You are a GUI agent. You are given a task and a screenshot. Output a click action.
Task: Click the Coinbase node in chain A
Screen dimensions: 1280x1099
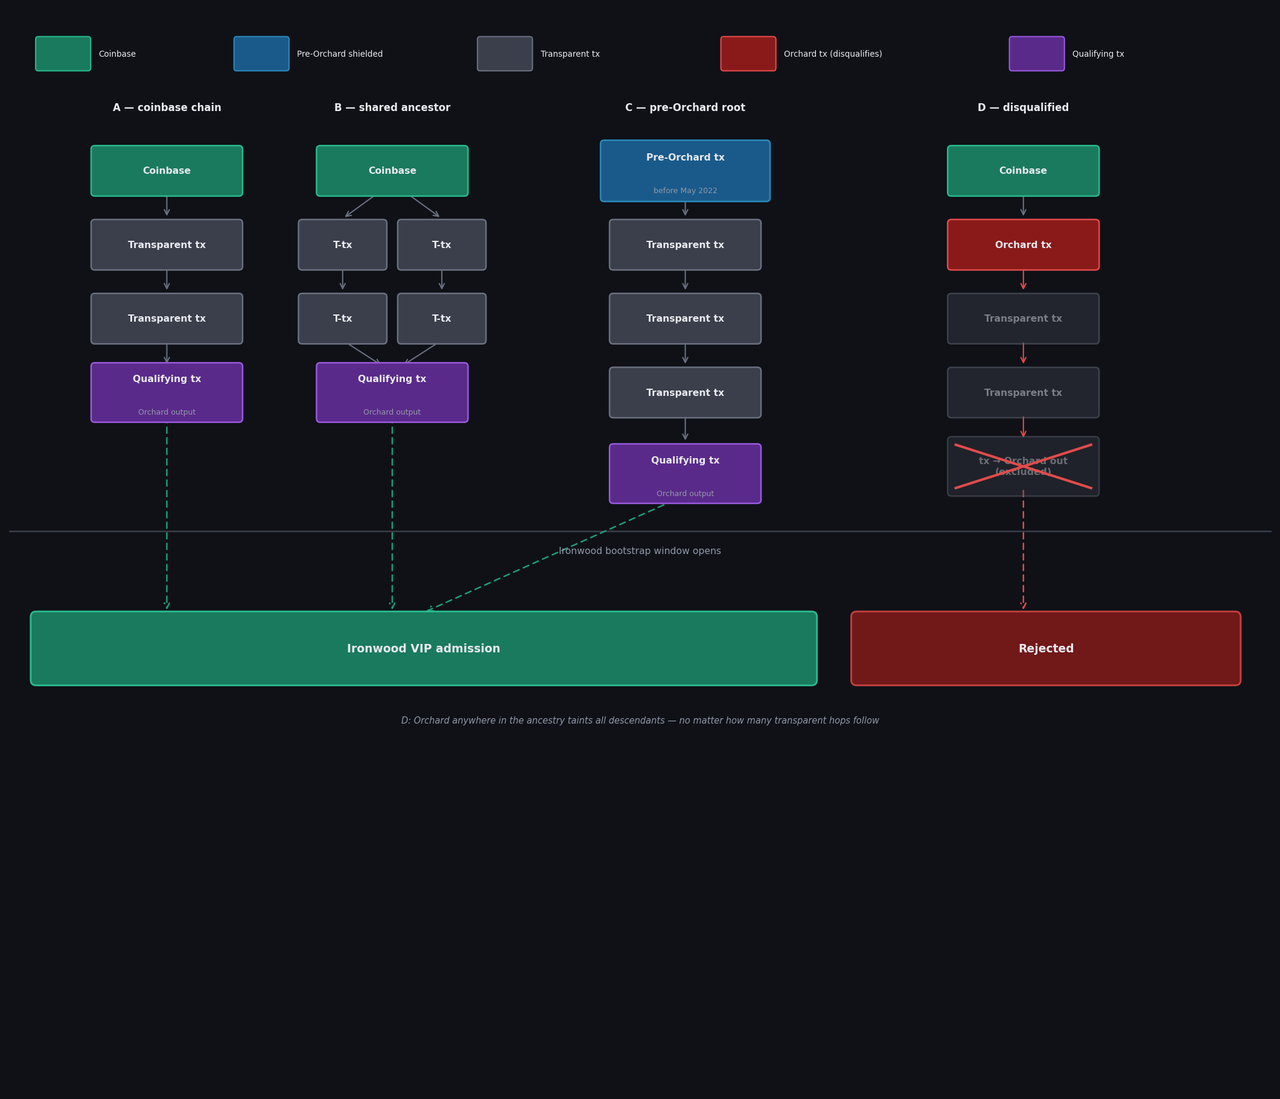coord(167,171)
